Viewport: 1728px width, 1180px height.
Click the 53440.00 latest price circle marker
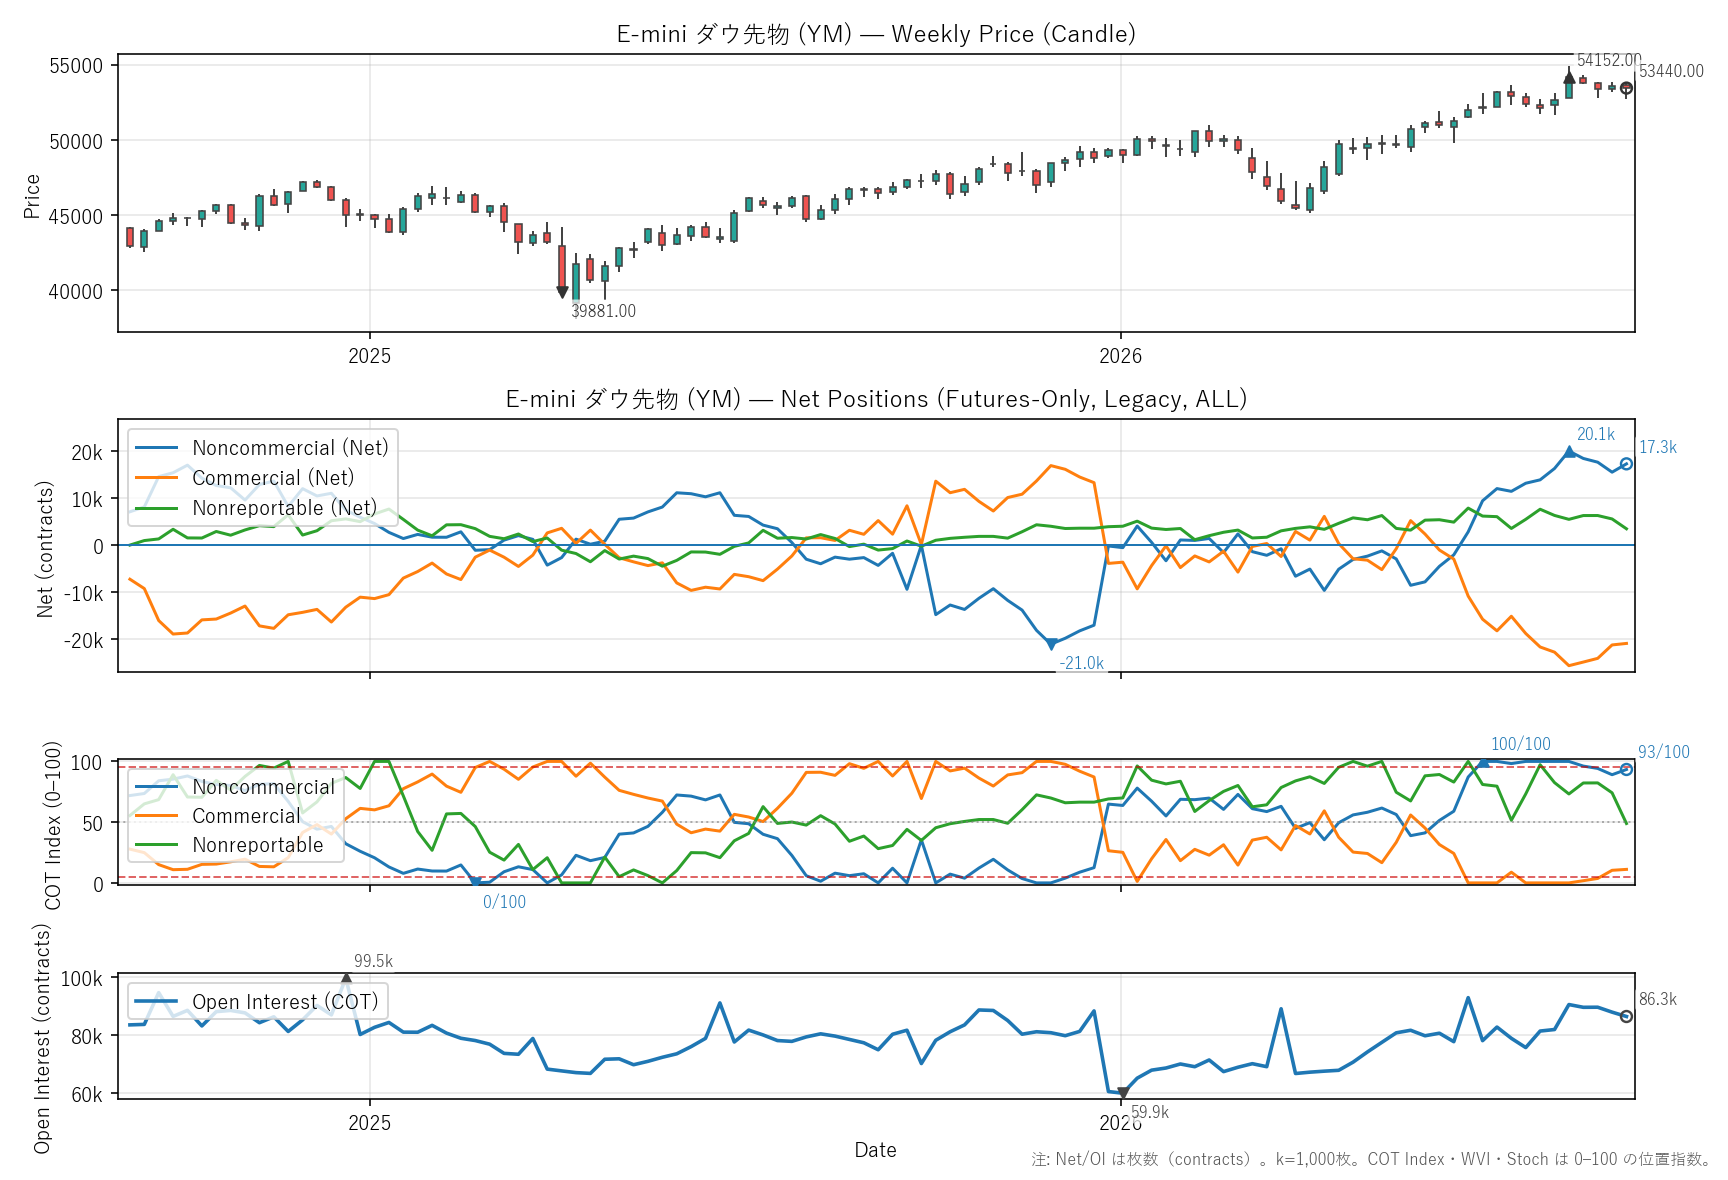[1626, 88]
